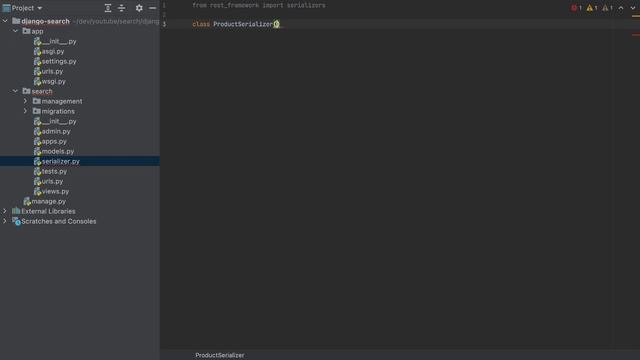Click the Python icon of serializer.py
The height and width of the screenshot is (360, 640).
coord(37,161)
